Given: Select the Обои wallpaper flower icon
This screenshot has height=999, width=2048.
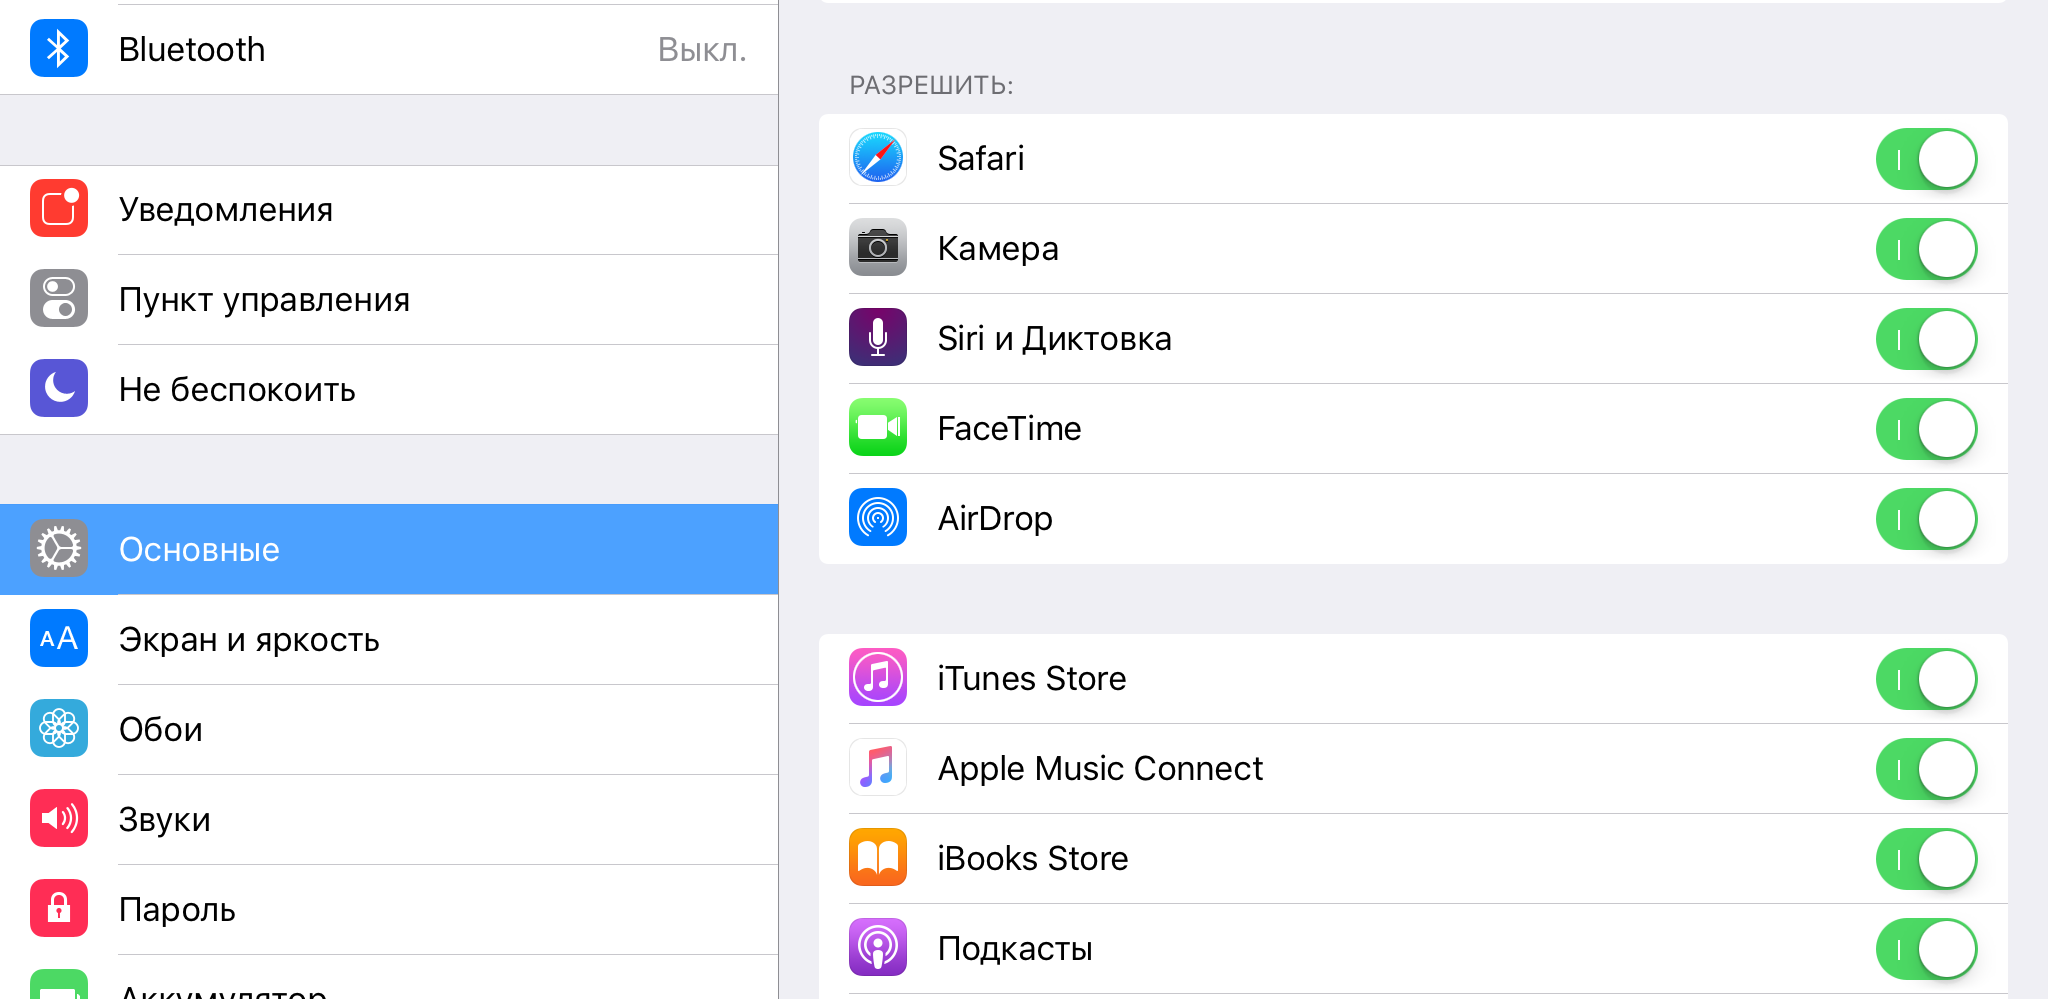Looking at the screenshot, I should 59,729.
